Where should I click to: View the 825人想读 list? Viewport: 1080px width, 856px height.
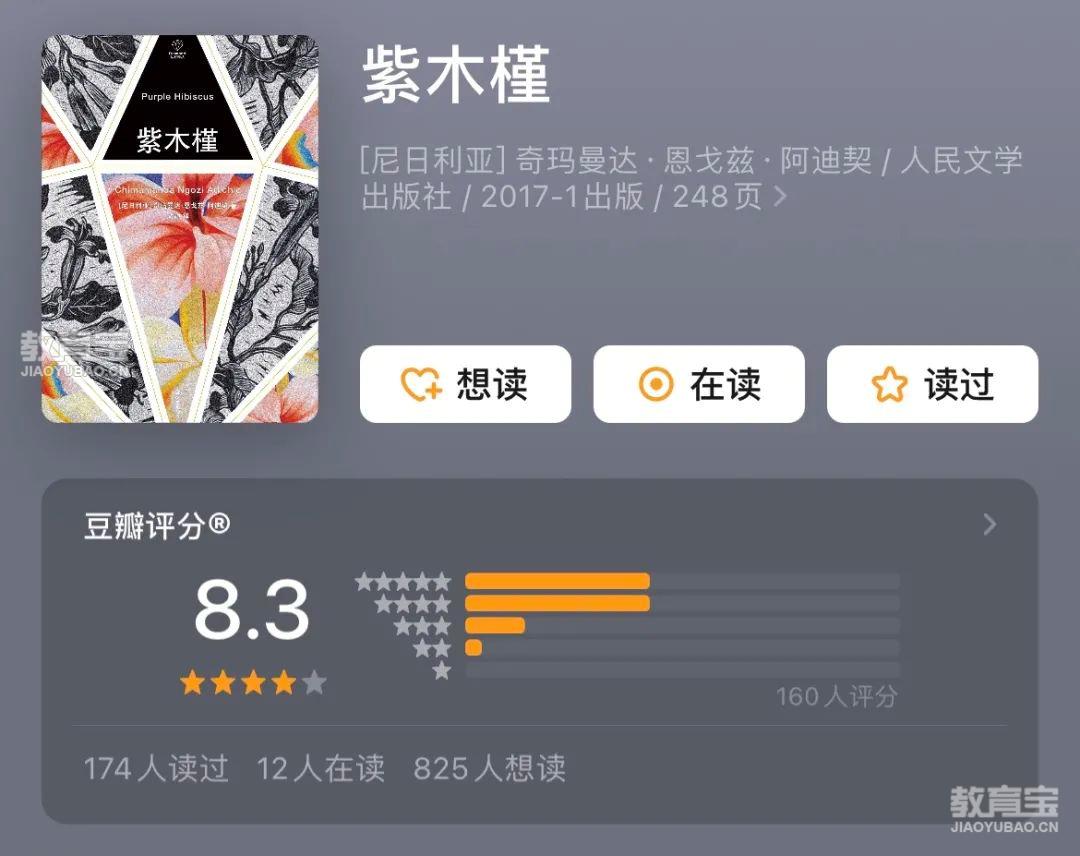(489, 768)
